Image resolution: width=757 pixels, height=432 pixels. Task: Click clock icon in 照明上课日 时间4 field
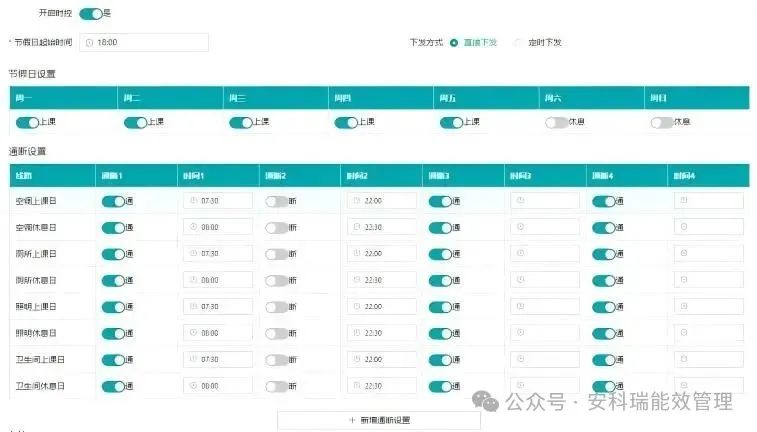[684, 306]
